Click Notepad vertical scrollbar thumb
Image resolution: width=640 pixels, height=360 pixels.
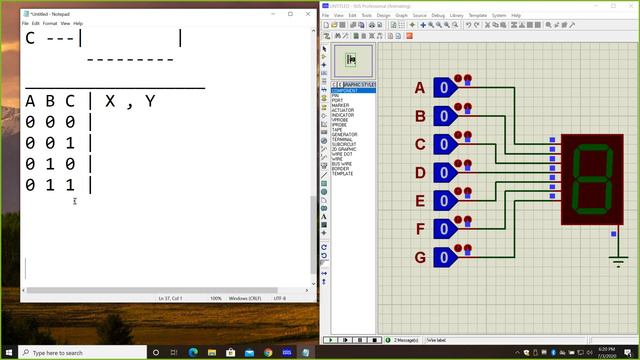tap(313, 235)
